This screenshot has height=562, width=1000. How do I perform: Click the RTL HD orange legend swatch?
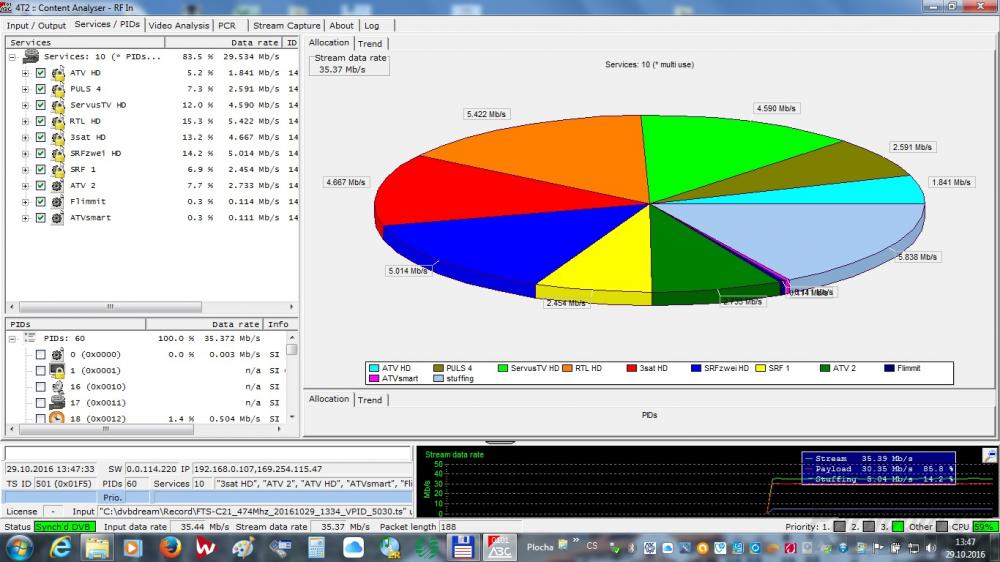click(567, 368)
